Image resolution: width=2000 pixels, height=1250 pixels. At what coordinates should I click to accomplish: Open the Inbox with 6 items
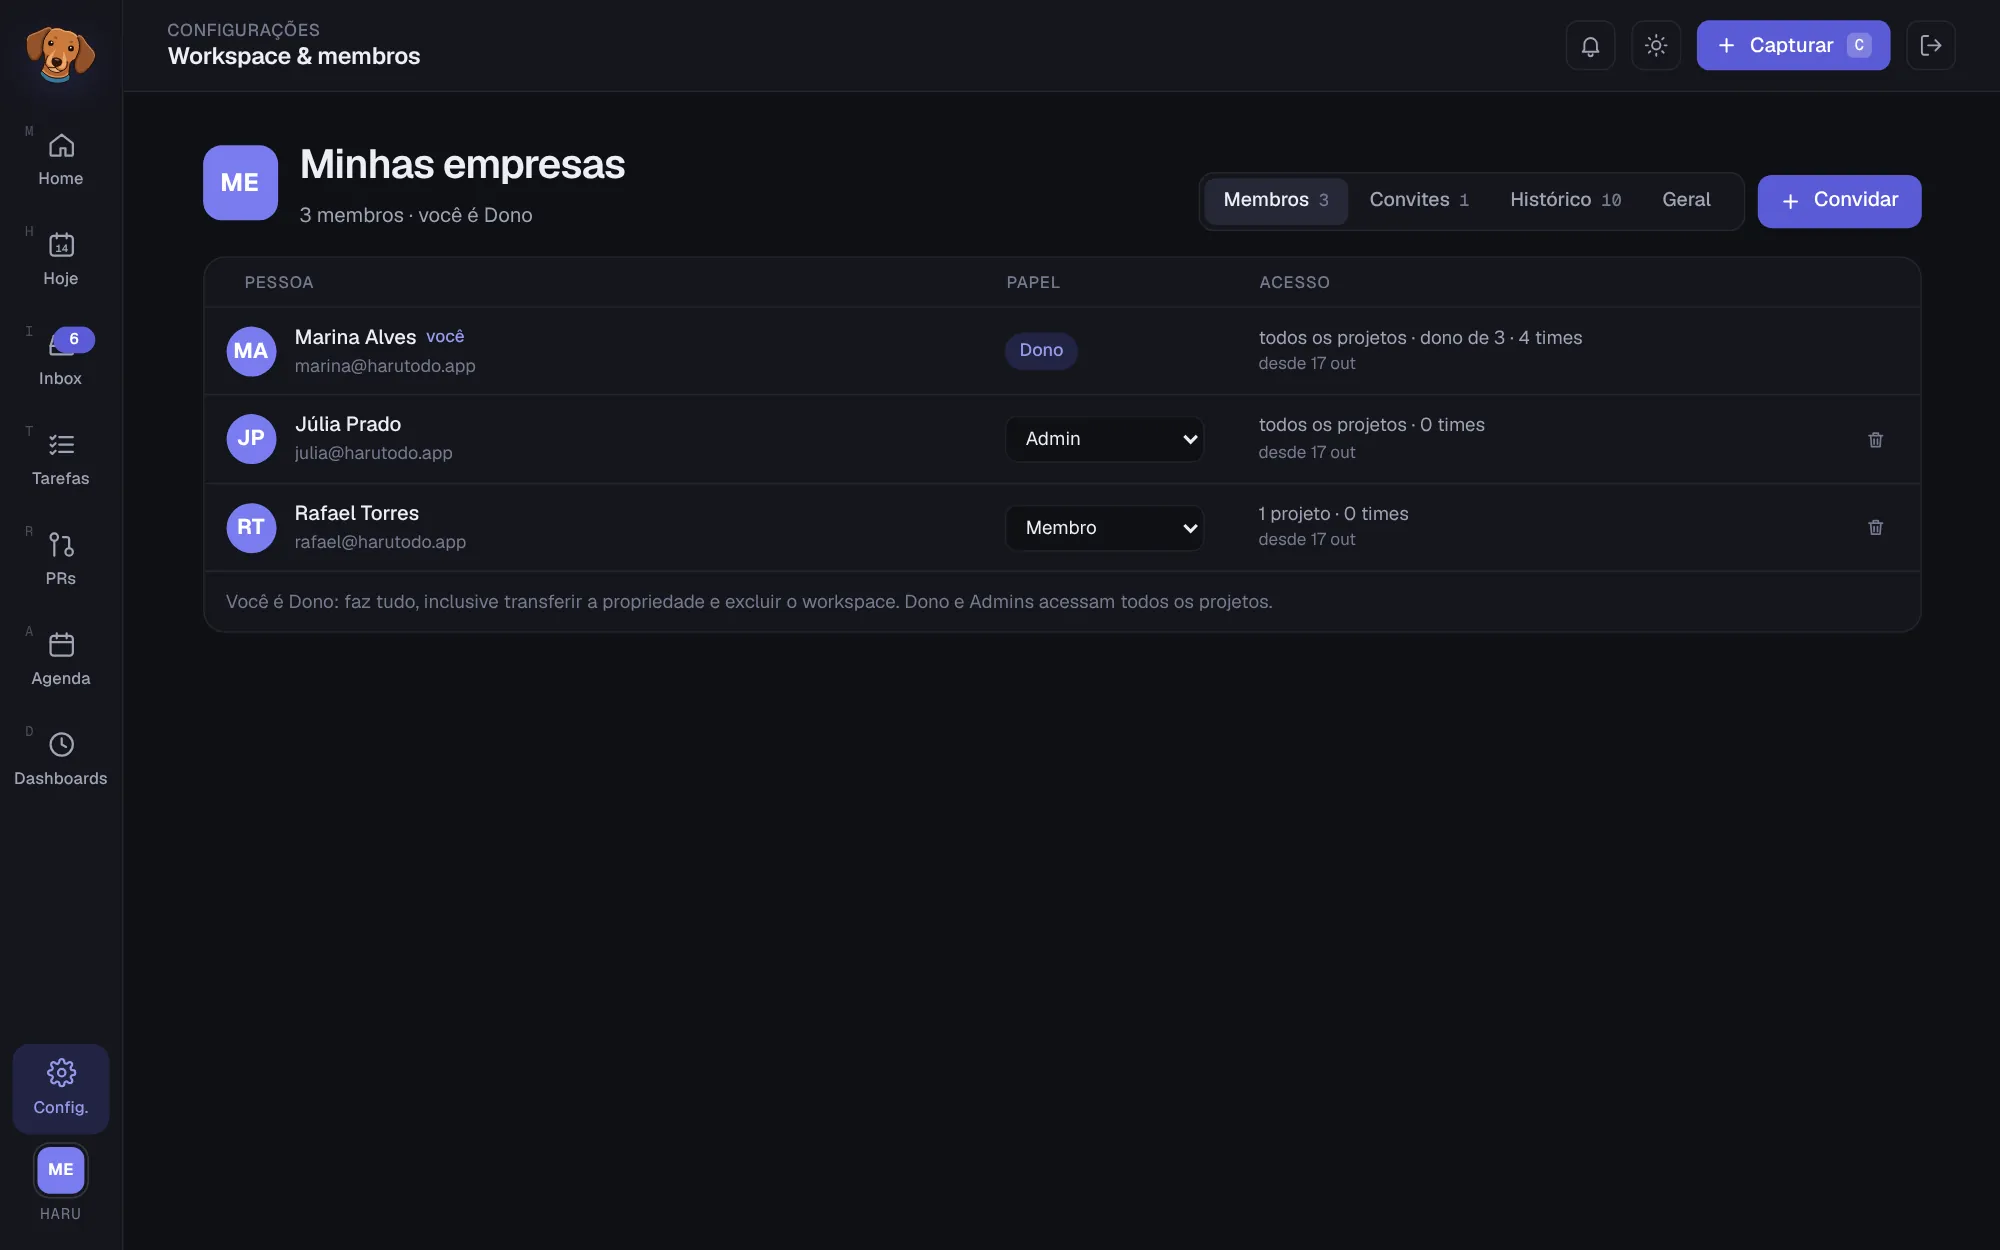[x=61, y=360]
